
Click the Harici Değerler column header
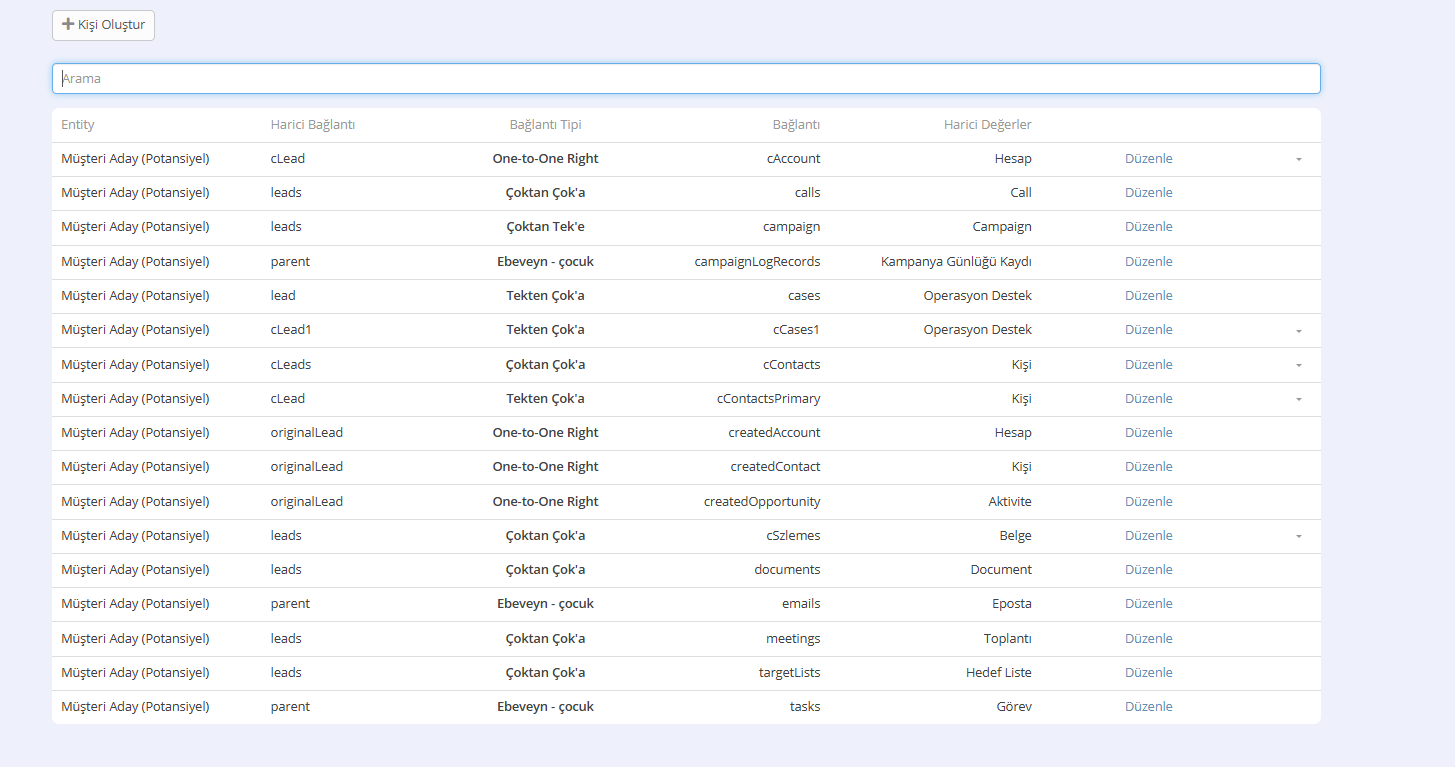coord(987,125)
